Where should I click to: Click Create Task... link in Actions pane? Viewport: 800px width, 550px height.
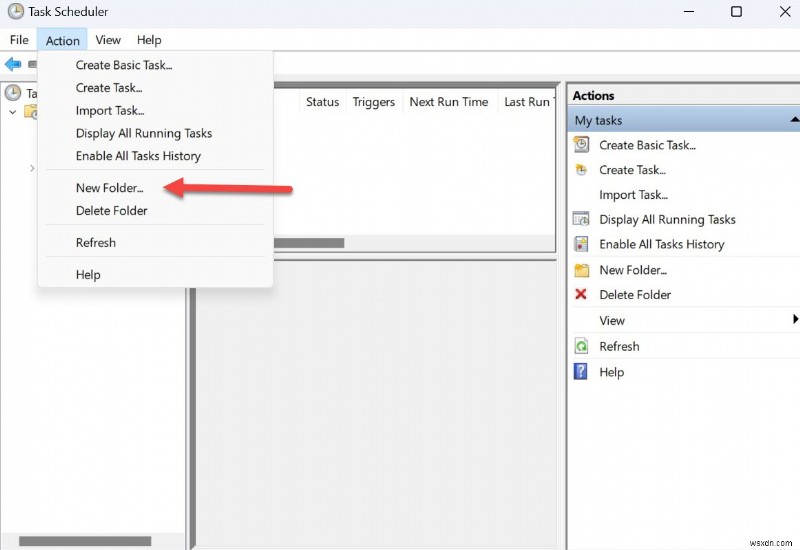click(632, 170)
